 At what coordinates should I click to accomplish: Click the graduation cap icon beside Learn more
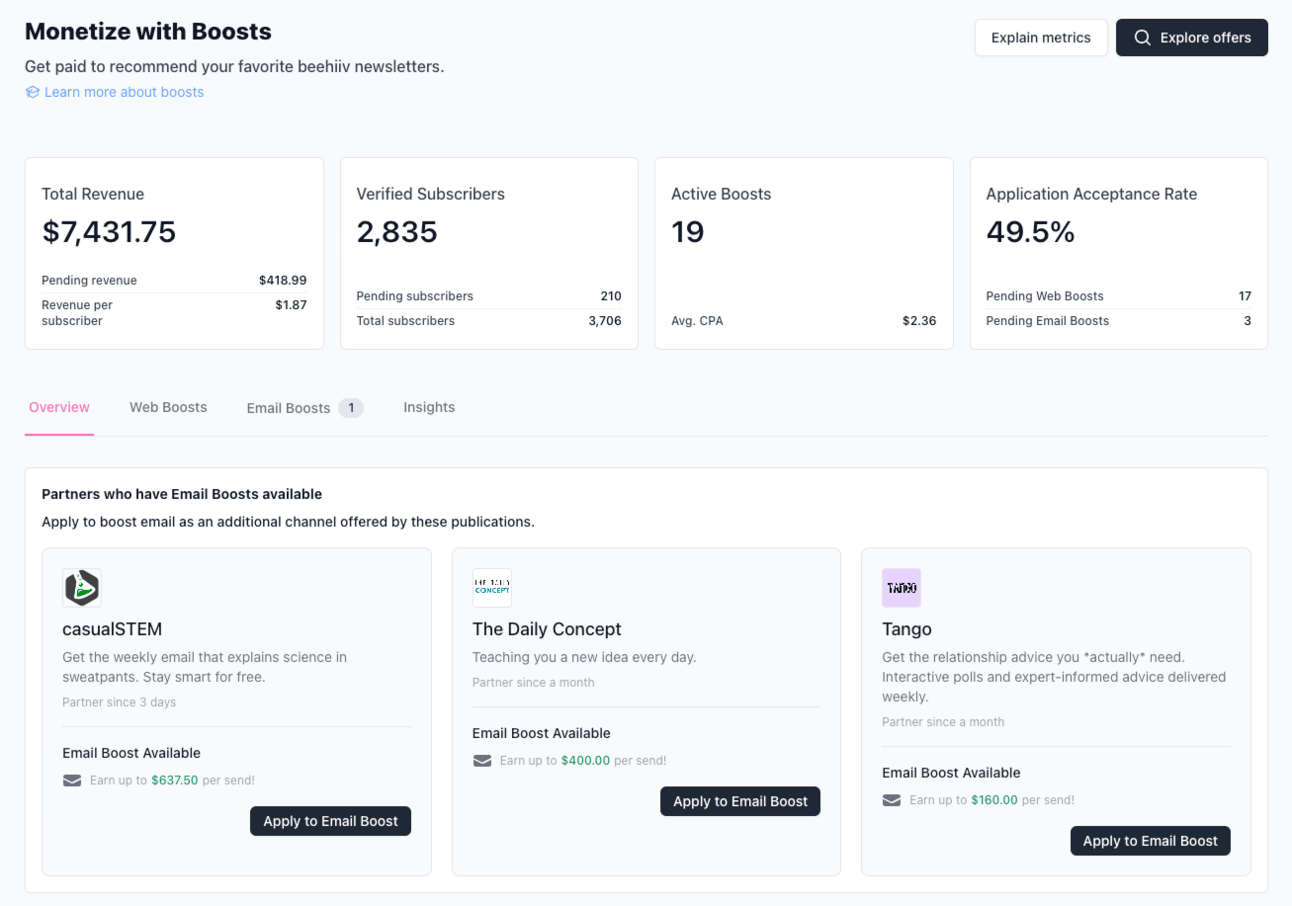coord(32,92)
